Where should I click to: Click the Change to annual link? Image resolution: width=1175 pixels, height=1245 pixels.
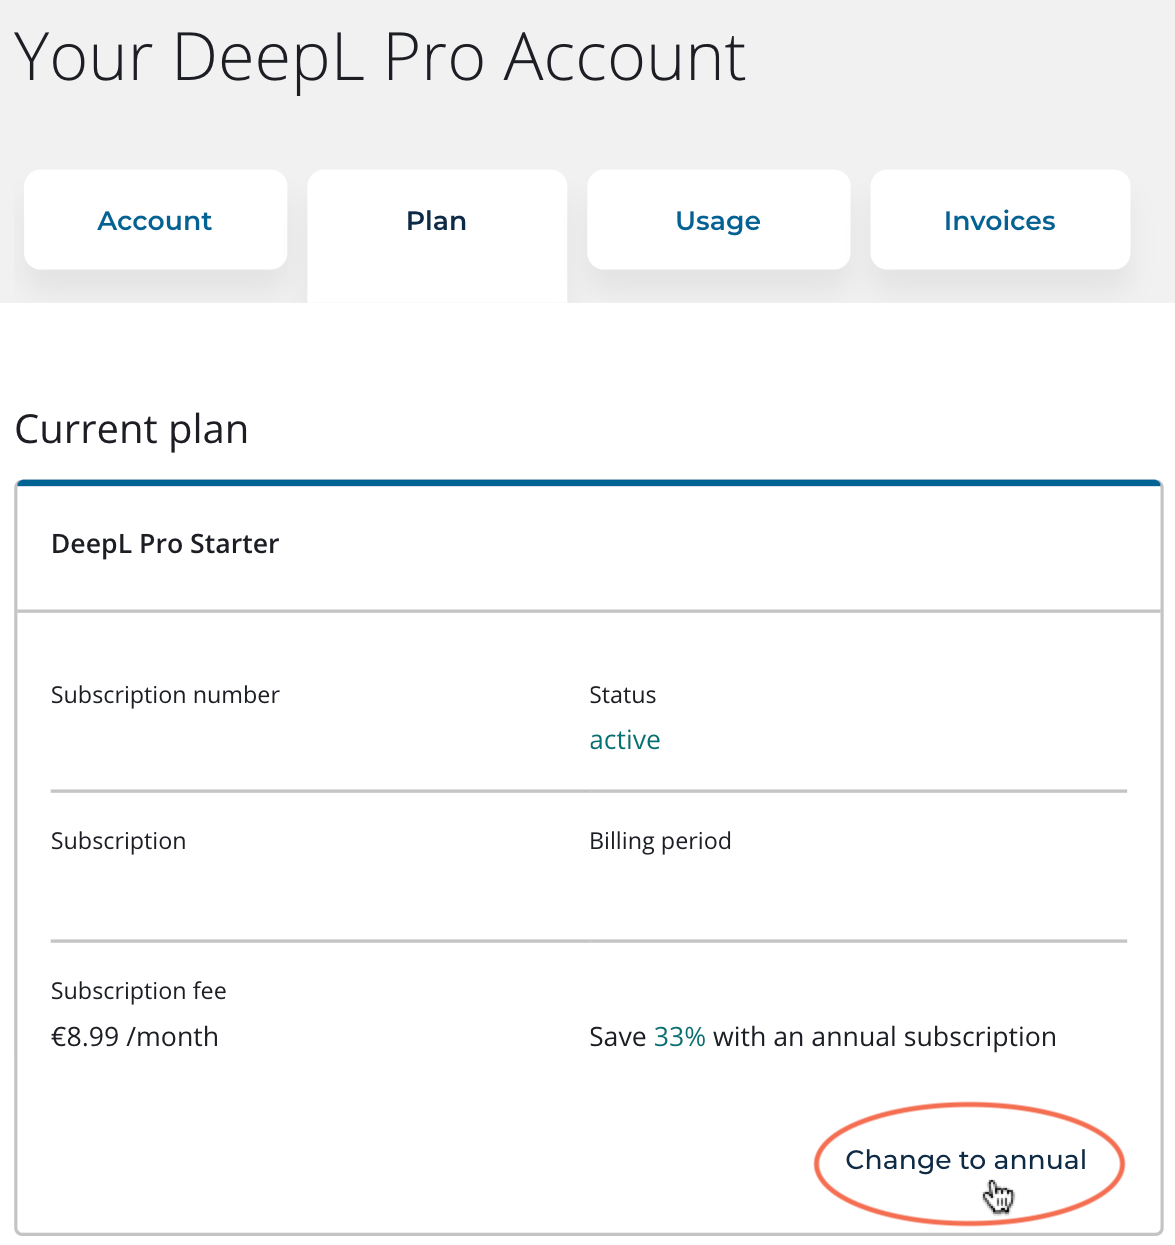click(x=966, y=1160)
